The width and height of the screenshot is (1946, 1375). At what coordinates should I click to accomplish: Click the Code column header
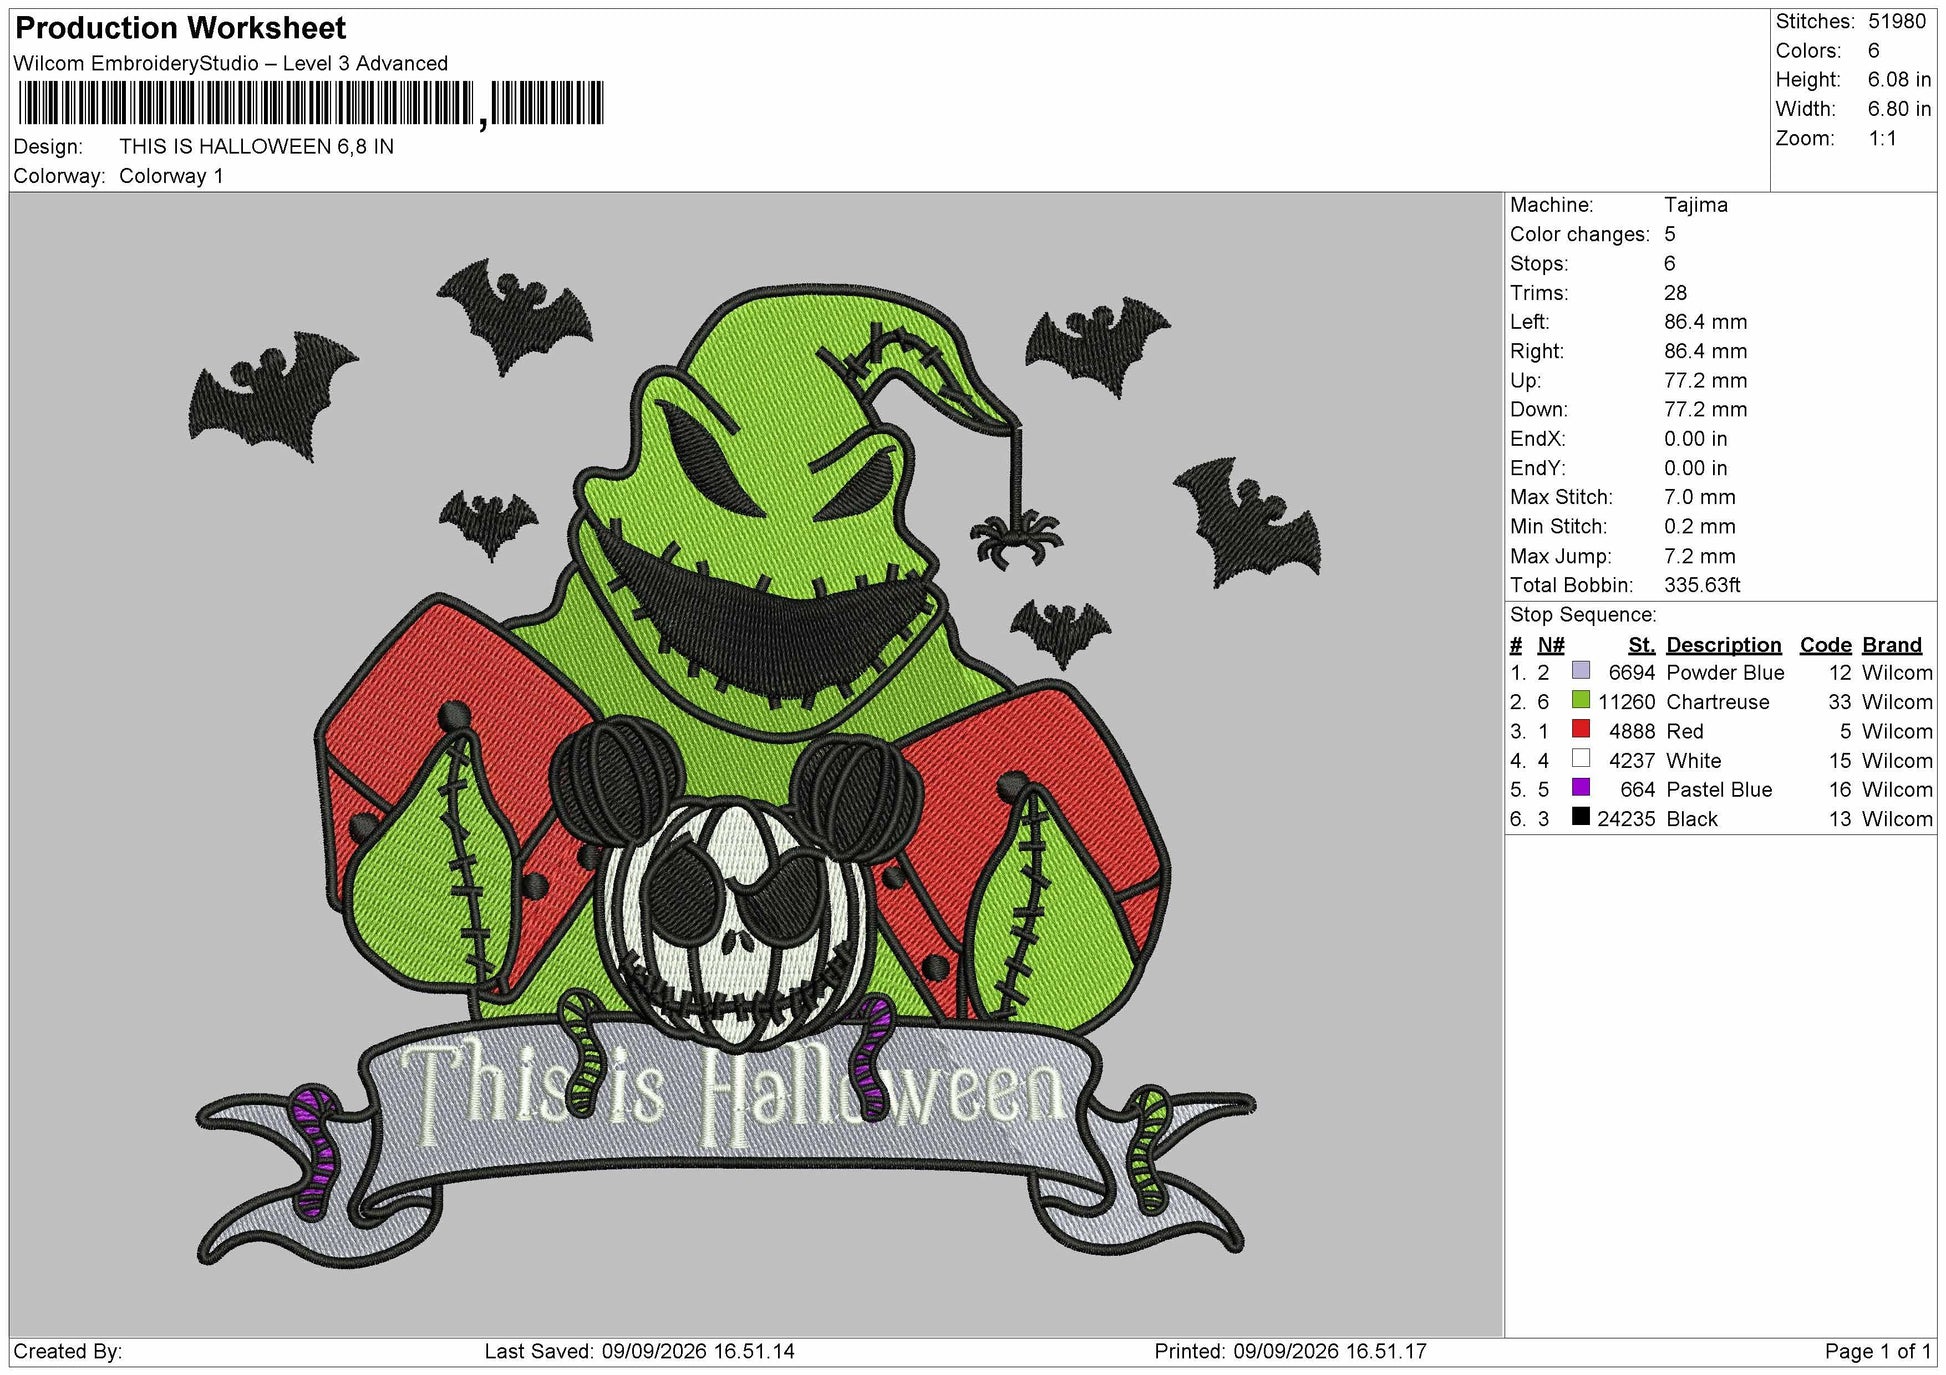pos(1825,645)
